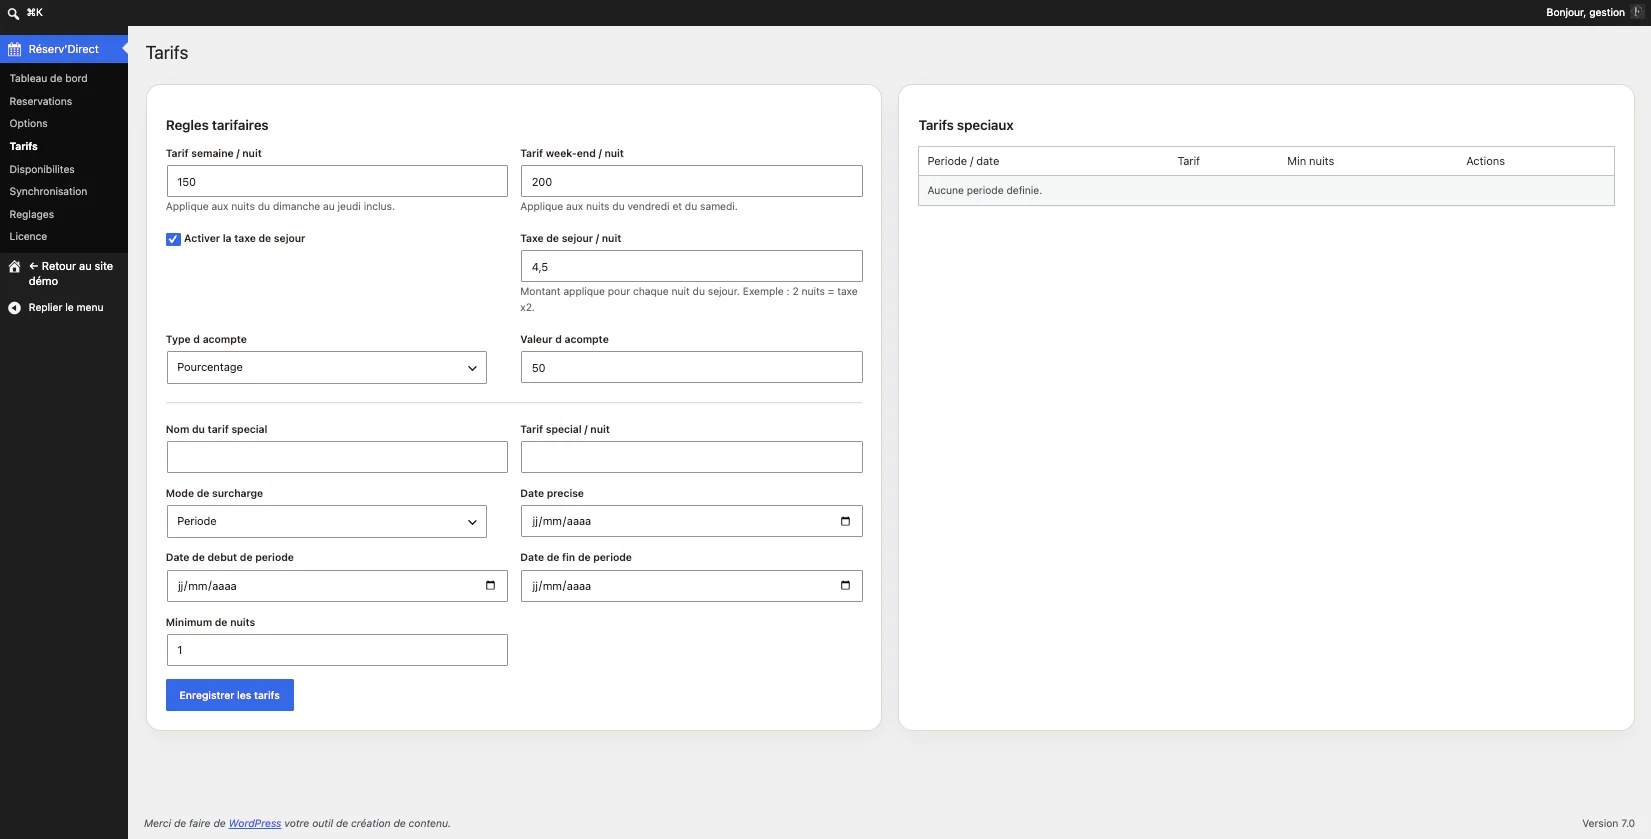The image size is (1651, 839).
Task: Focus the Tarif semaine / nuit field
Action: click(337, 181)
